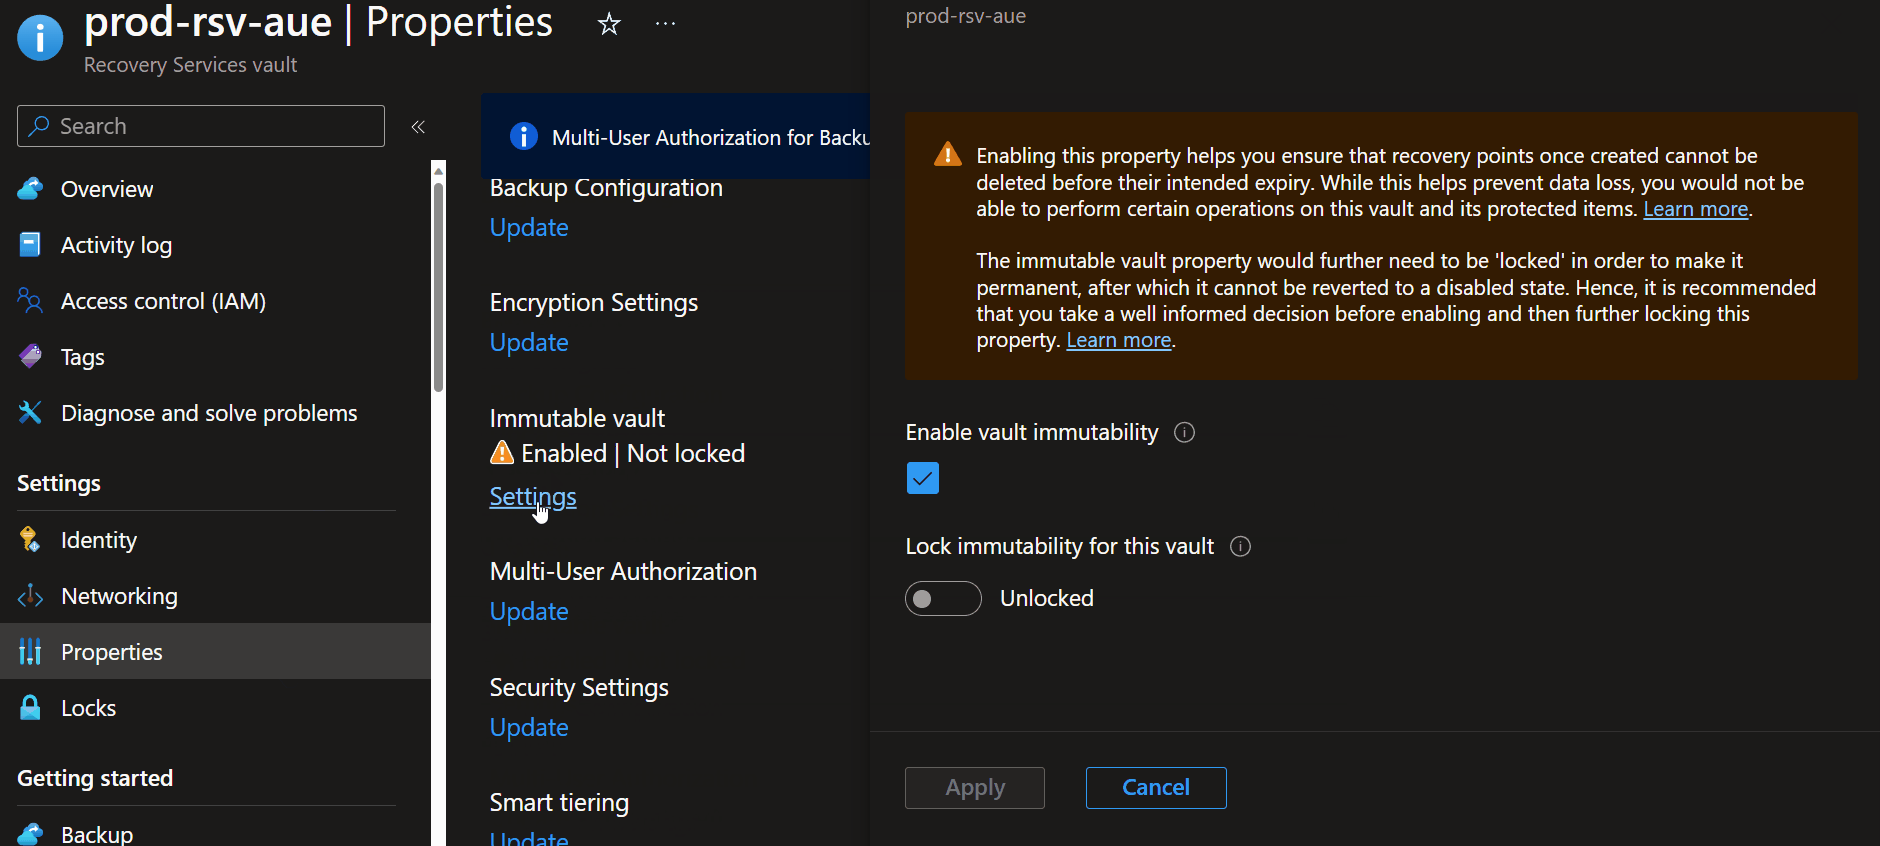This screenshot has height=846, width=1880.
Task: Click the Immutable vault warning triangle icon
Action: click(x=502, y=453)
